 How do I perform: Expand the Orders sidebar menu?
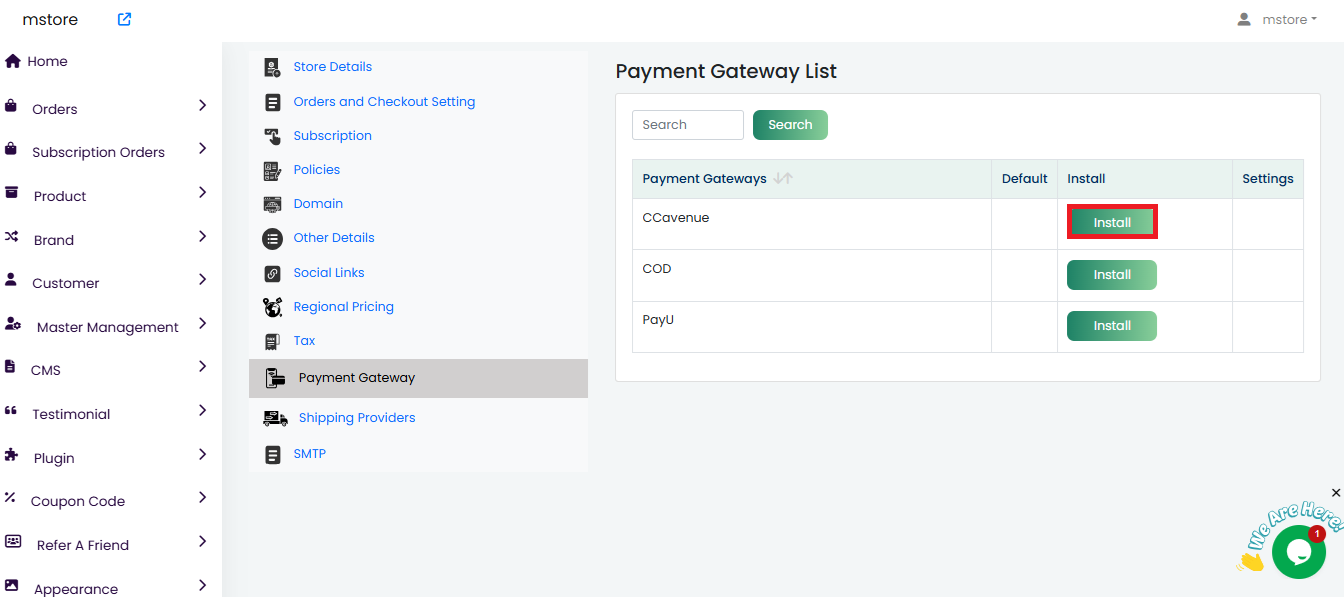(x=202, y=105)
